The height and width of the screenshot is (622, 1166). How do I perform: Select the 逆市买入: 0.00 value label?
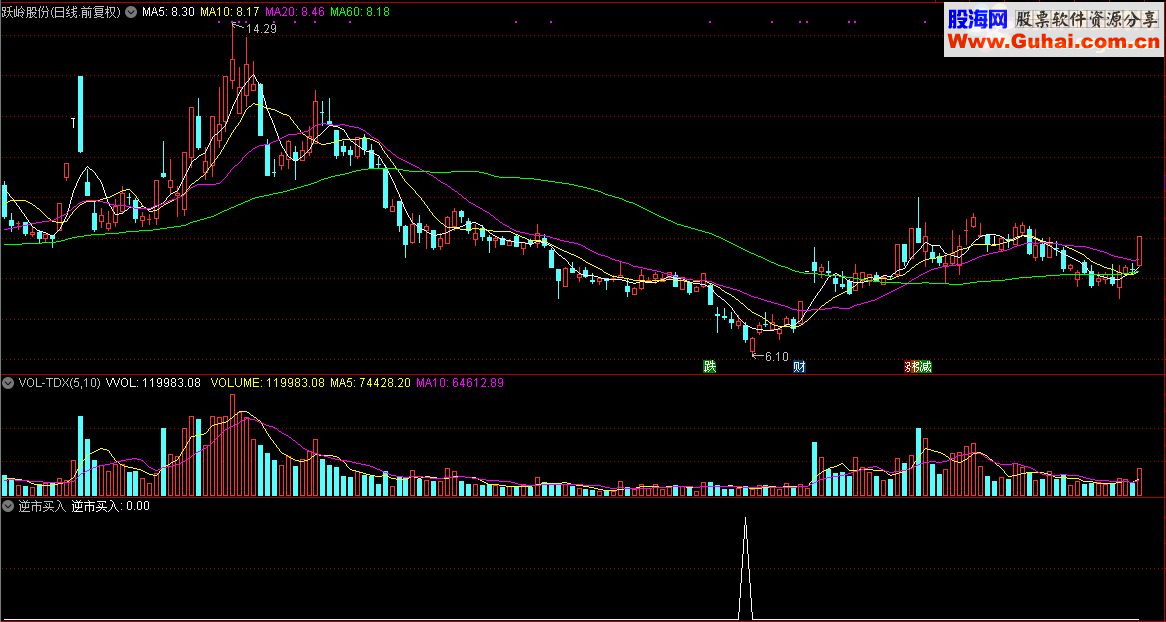point(111,507)
